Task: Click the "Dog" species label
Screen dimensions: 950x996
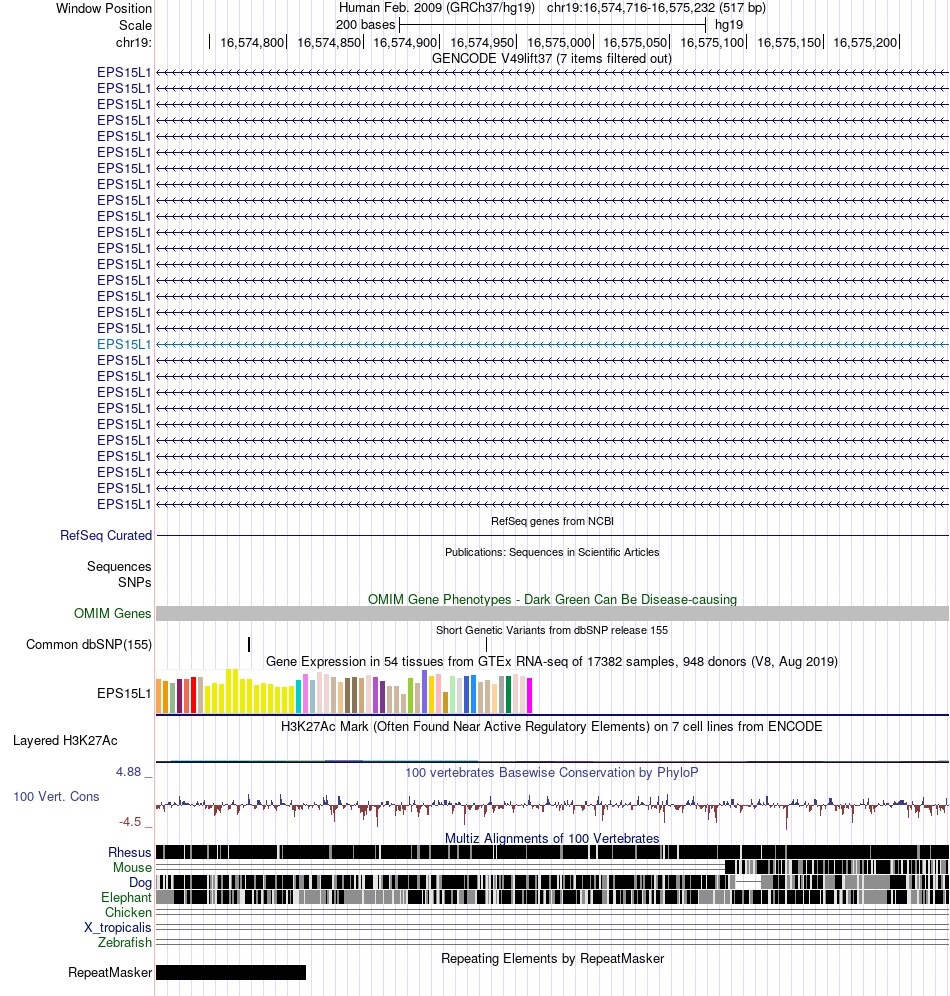Action: point(140,882)
